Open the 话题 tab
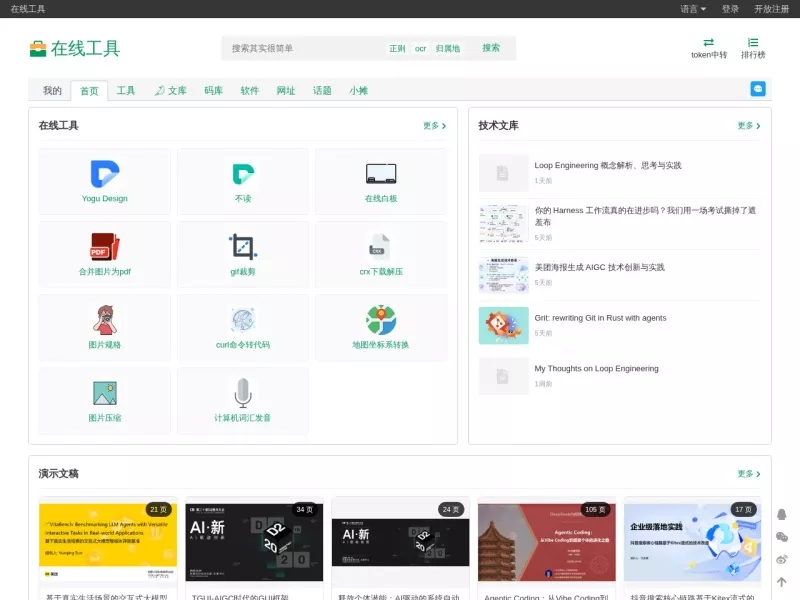Viewport: 800px width, 600px height. click(x=322, y=91)
